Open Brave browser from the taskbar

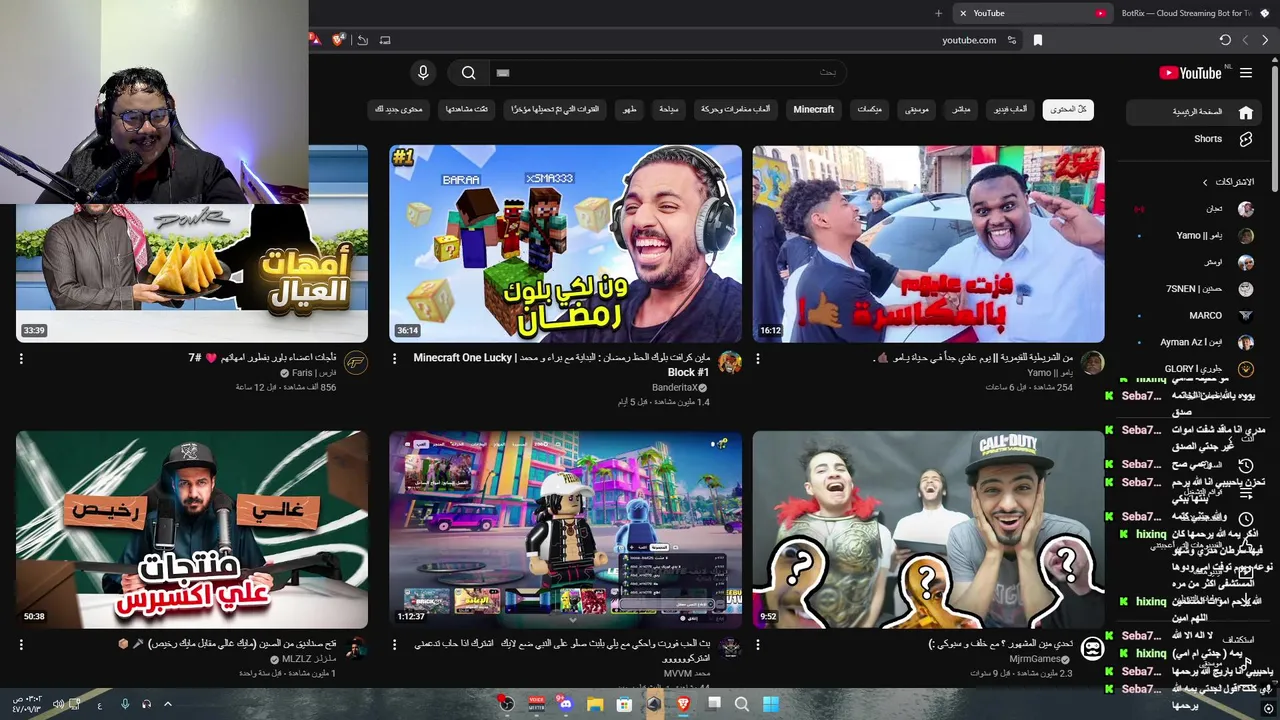click(684, 704)
